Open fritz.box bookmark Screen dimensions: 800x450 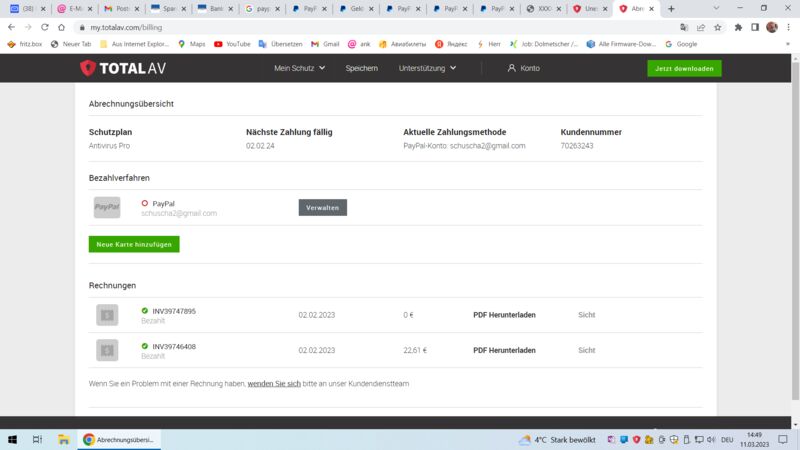24,44
